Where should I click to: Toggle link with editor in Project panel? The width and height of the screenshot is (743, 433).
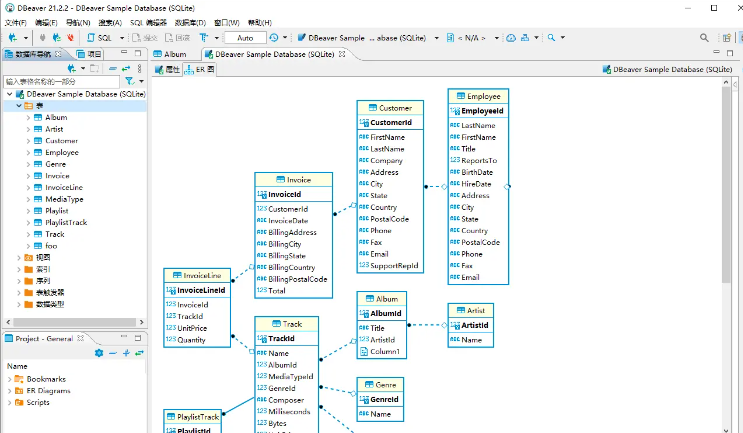(139, 353)
